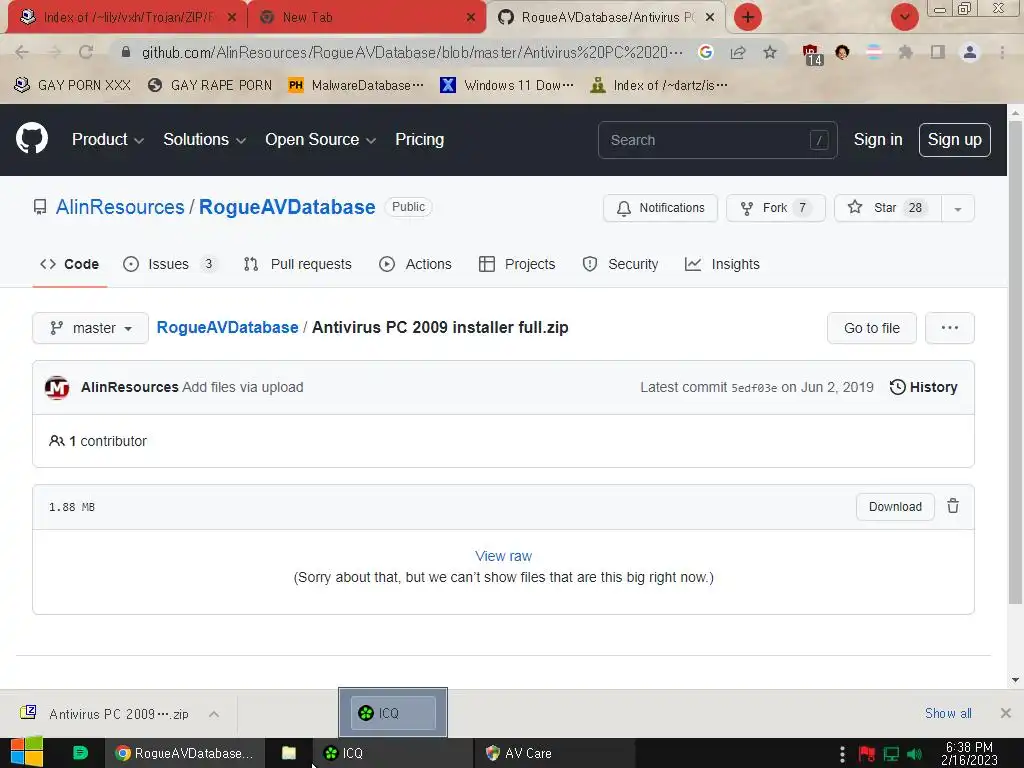Open the Security tab

click(620, 264)
